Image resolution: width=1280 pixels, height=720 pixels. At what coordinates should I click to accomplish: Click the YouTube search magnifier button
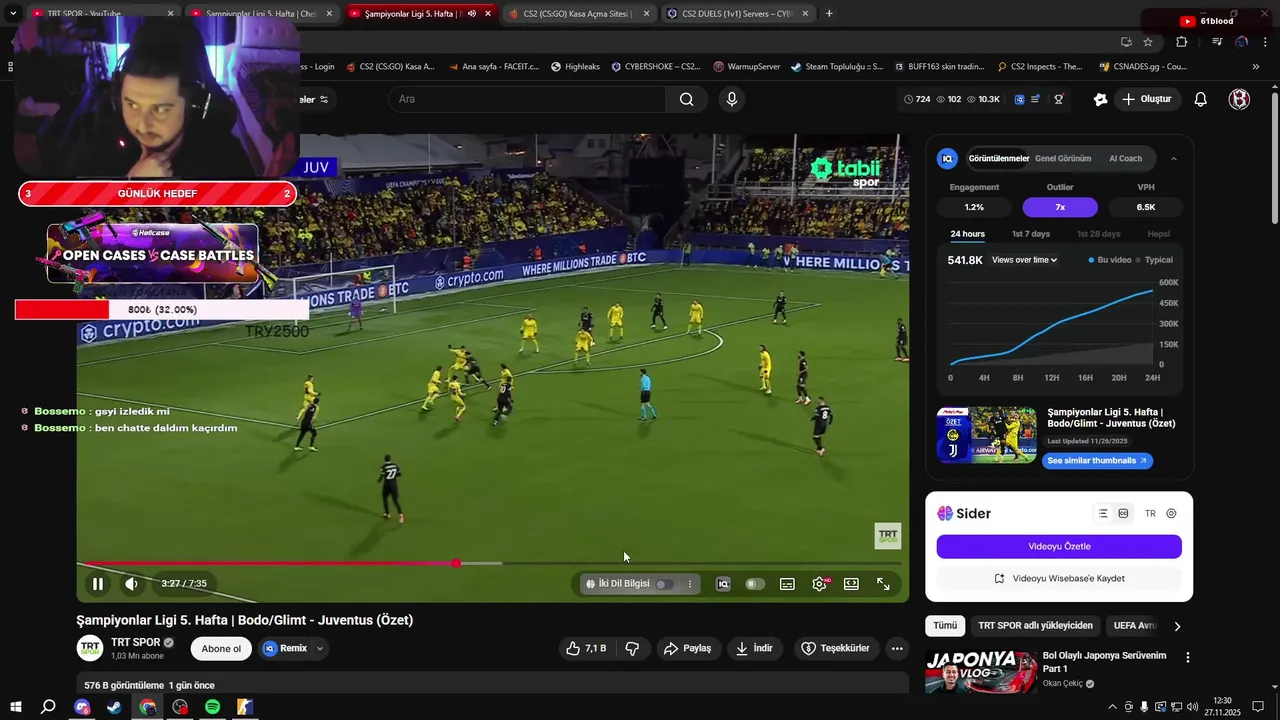(687, 99)
